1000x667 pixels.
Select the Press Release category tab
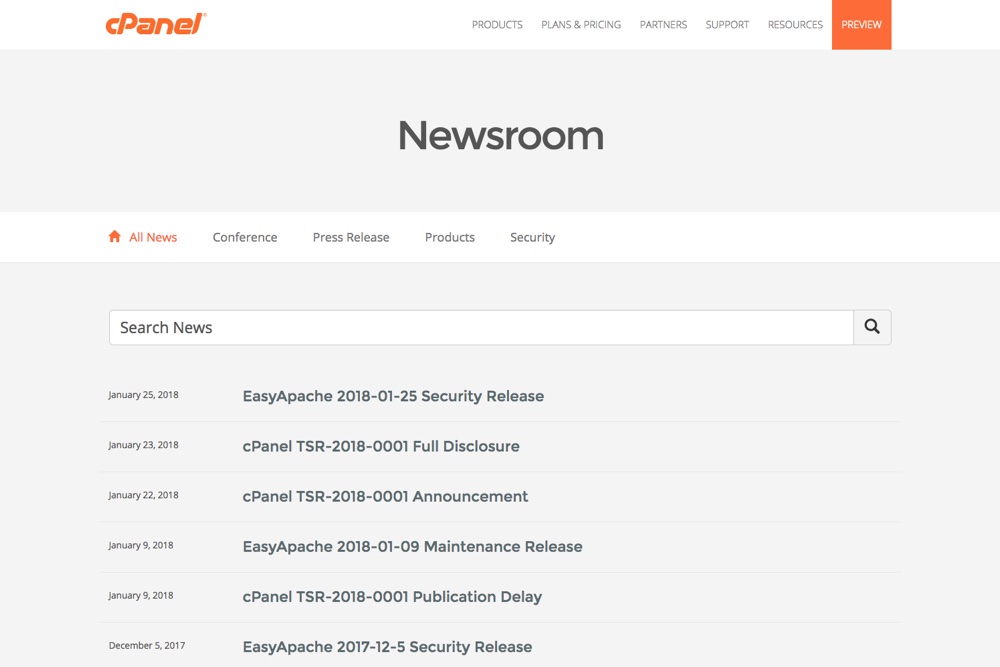[351, 237]
